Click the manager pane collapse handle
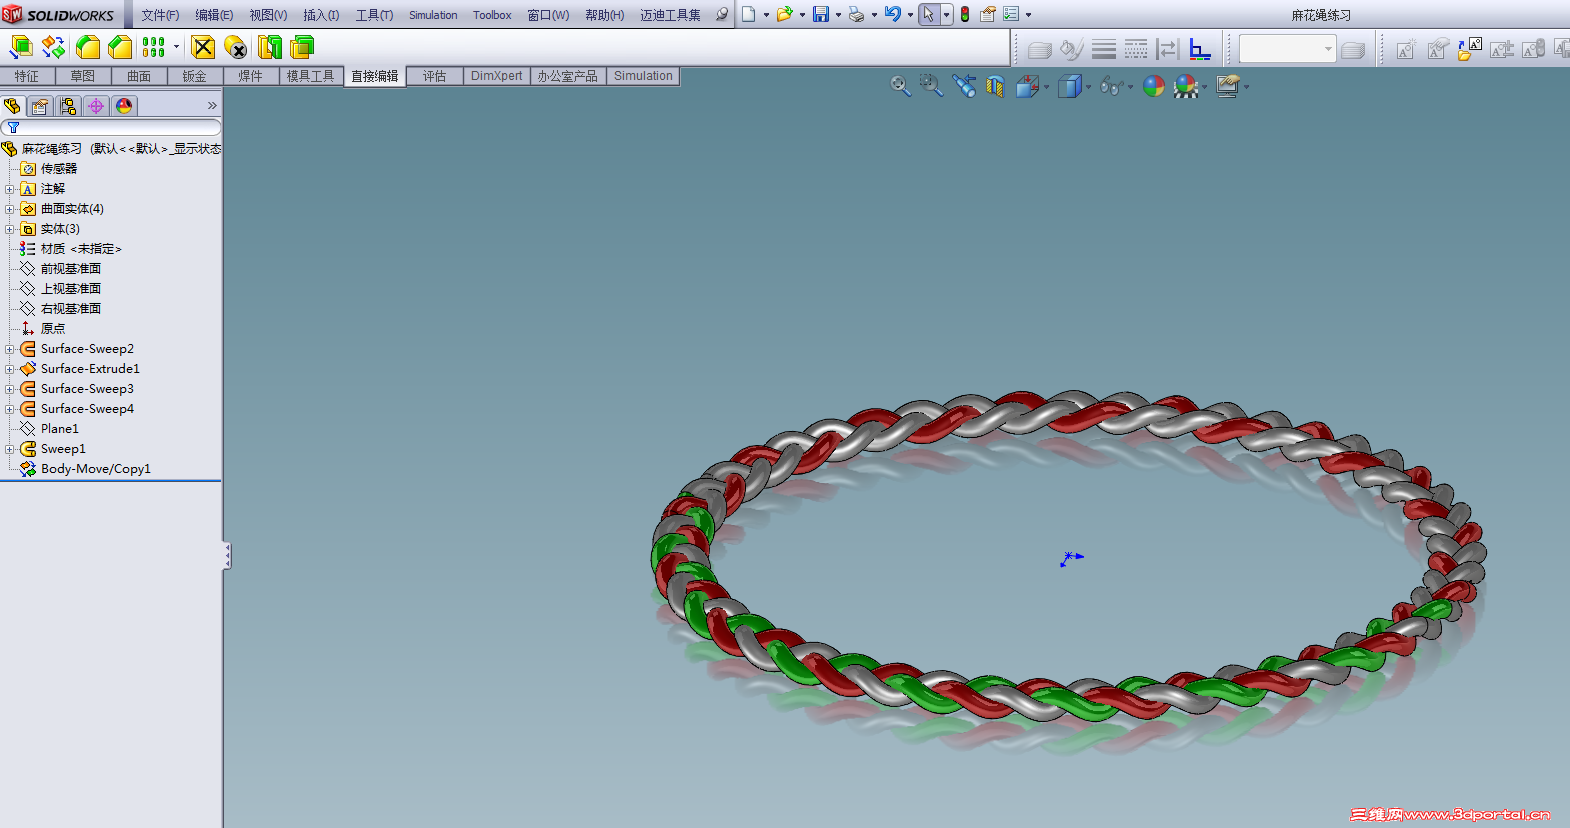Viewport: 1570px width, 828px height. pyautogui.click(x=227, y=556)
